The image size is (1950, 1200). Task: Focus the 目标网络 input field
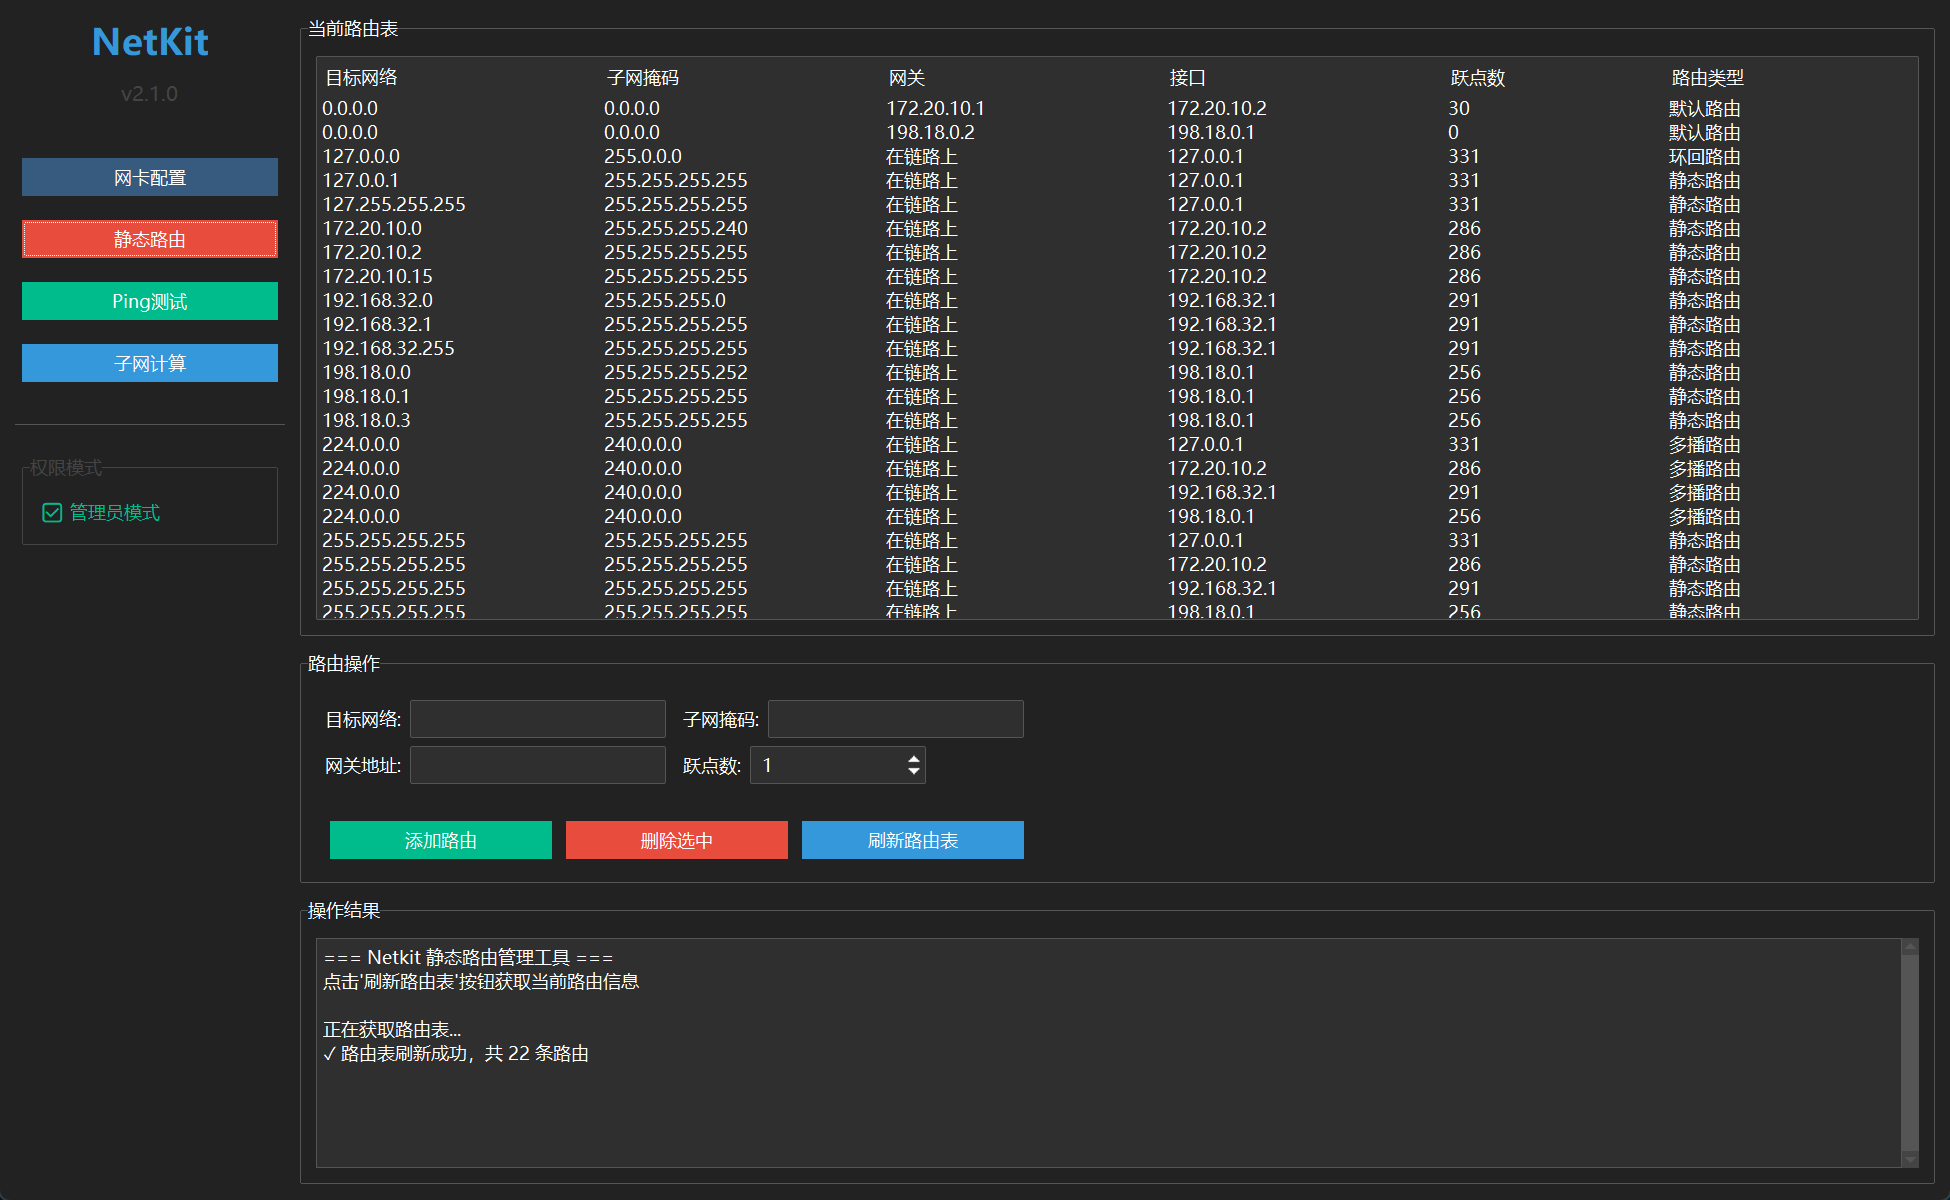tap(538, 719)
